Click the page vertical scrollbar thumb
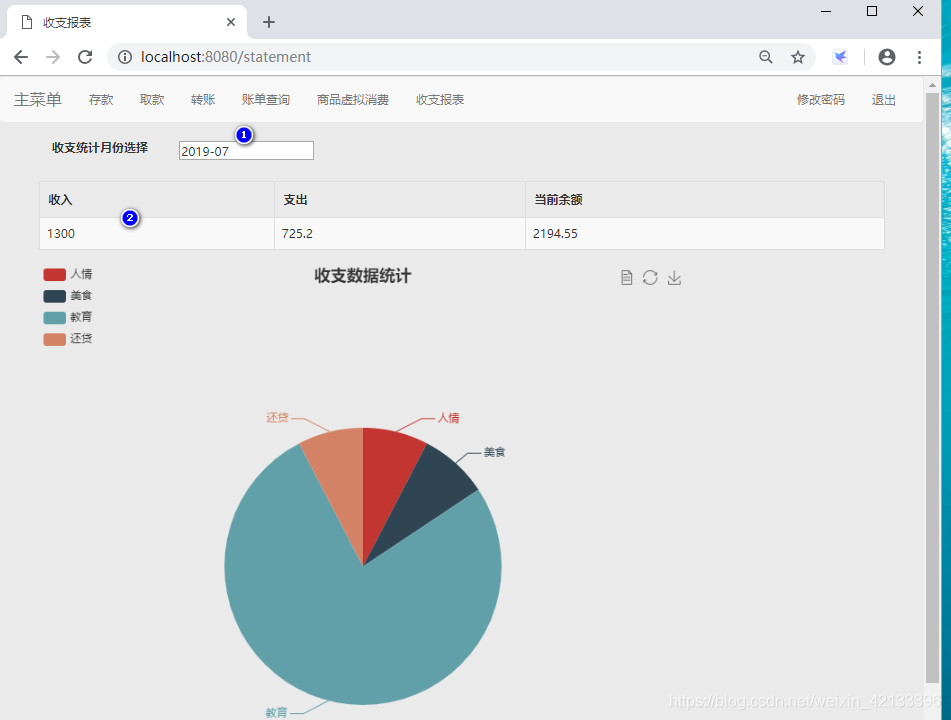 coord(932,388)
